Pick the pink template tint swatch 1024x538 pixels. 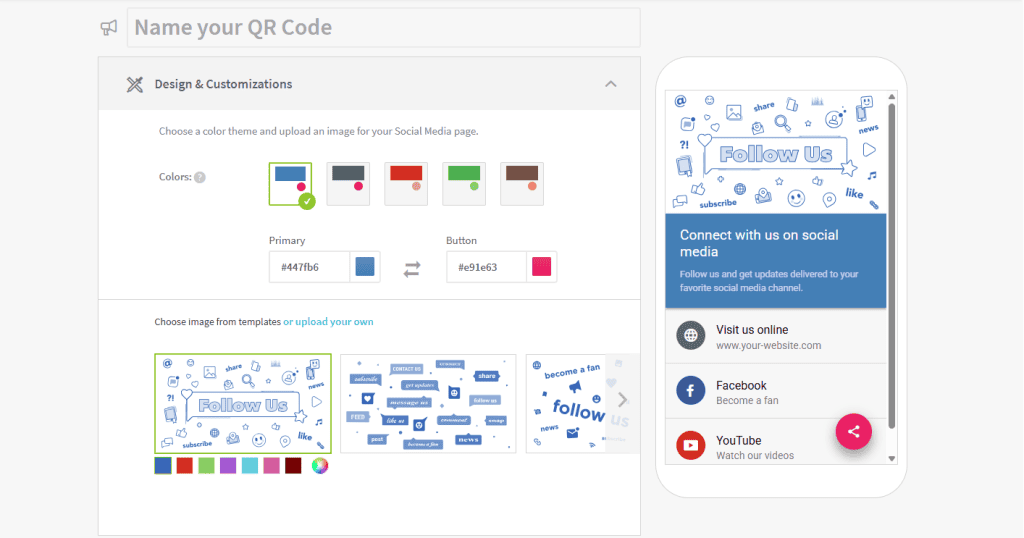pos(272,466)
